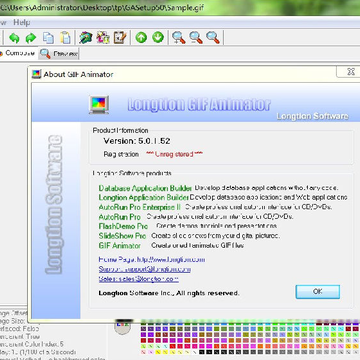Click the Copy icon in toolbar

48,38
